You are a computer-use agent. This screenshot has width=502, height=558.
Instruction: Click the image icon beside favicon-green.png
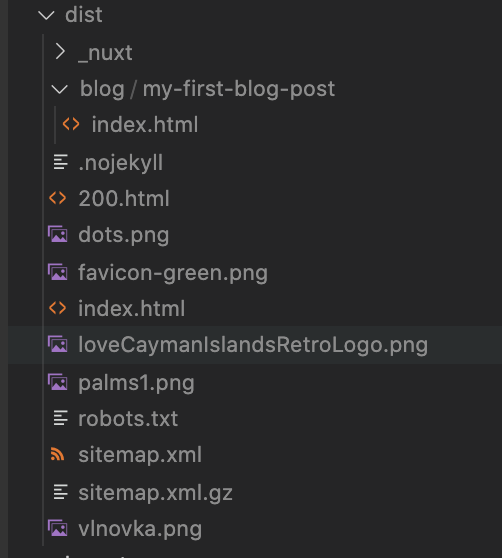58,272
